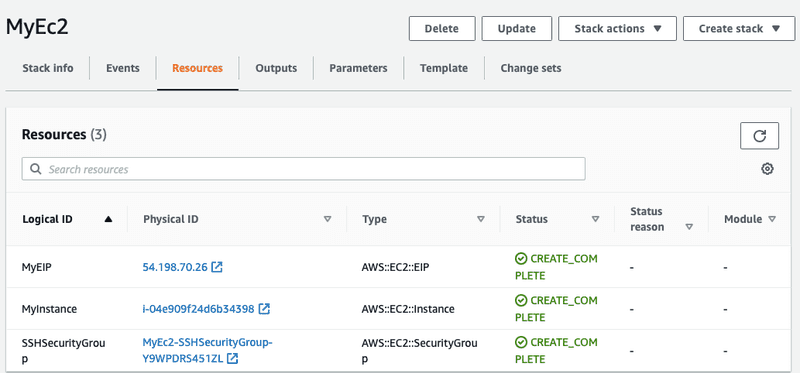Select the SSHSecurityGroup logical ID cell

(63, 350)
